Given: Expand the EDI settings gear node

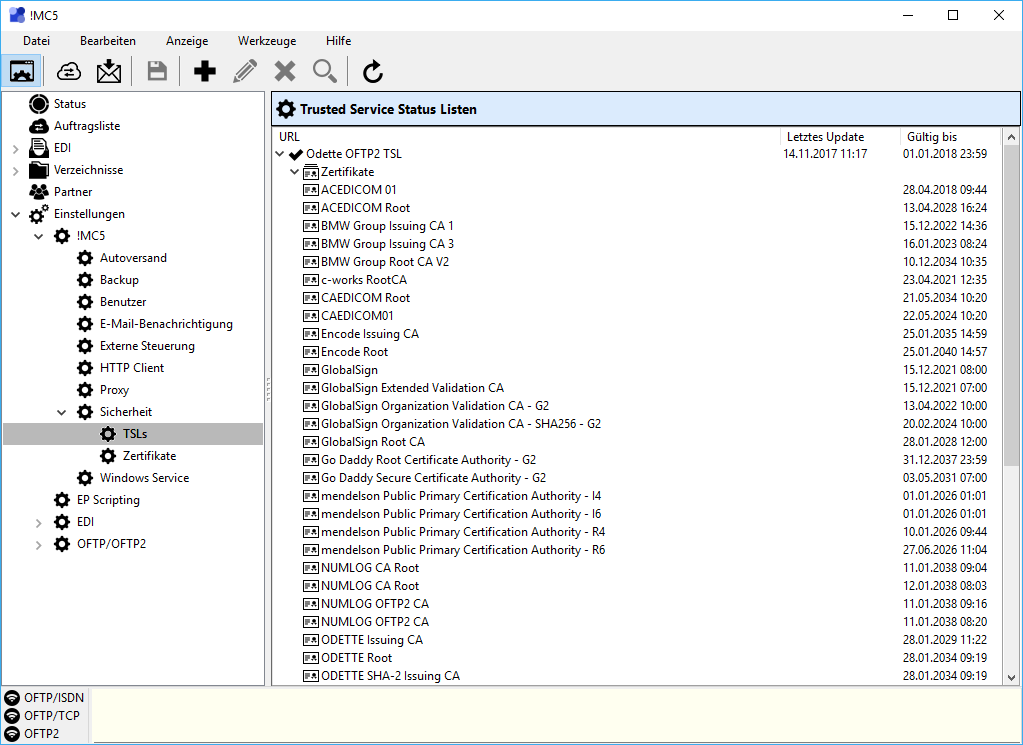Looking at the screenshot, I should [x=38, y=523].
